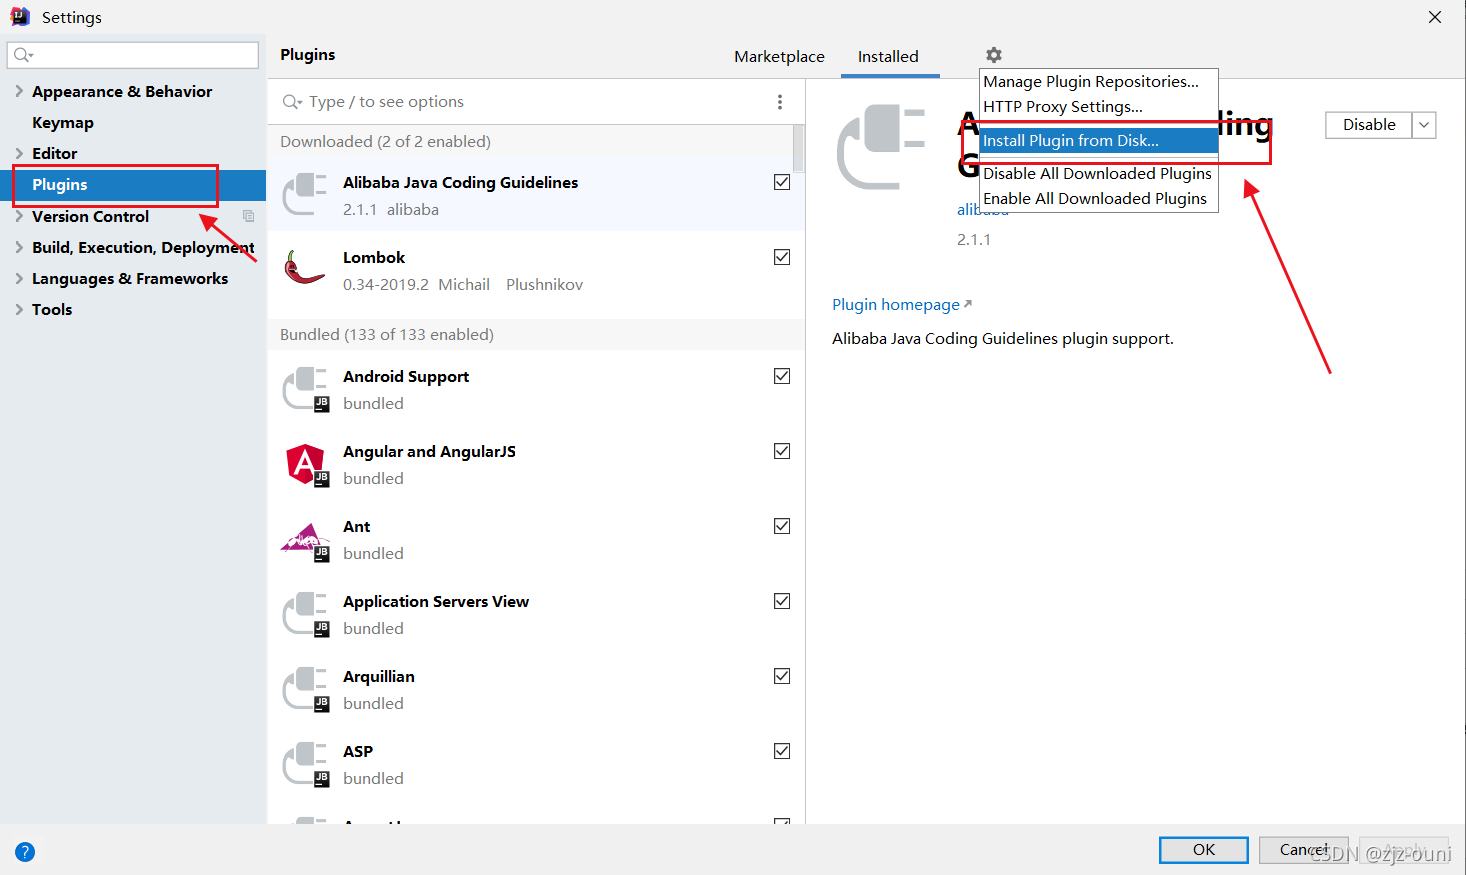Toggle Alibaba Java Coding Guidelines checkbox

tap(782, 182)
